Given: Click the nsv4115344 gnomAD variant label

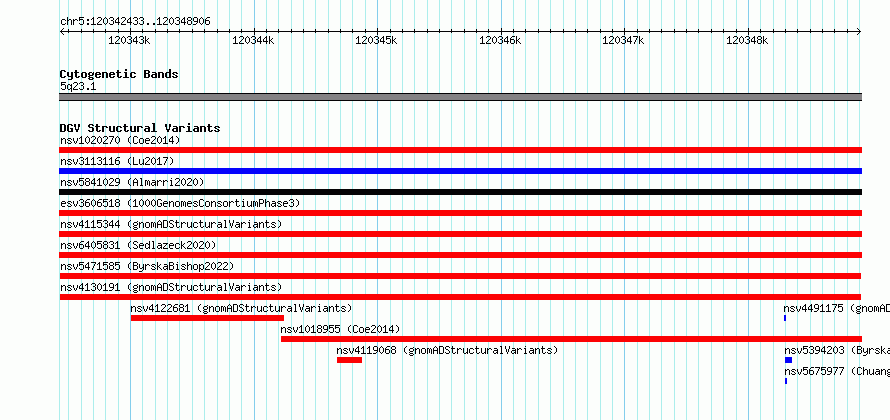Looking at the screenshot, I should 171,224.
